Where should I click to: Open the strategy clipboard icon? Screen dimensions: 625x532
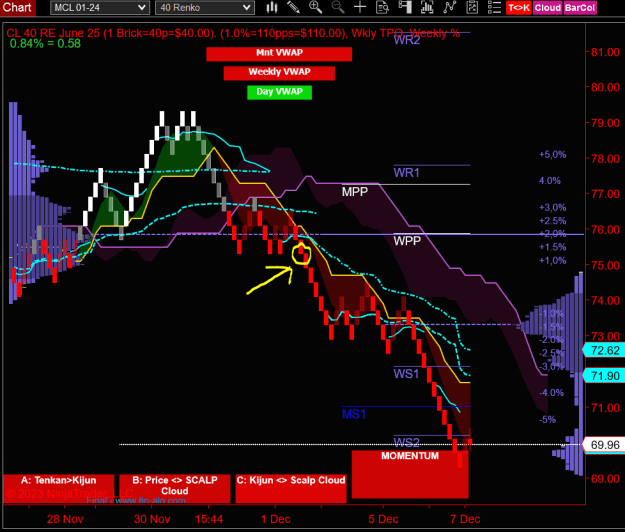472,7
